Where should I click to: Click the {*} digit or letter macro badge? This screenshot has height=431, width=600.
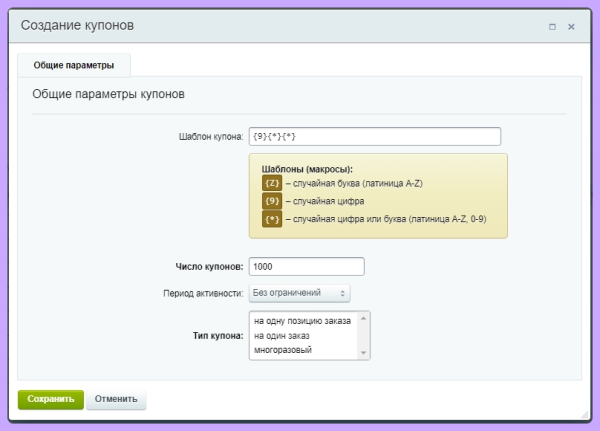pyautogui.click(x=272, y=219)
